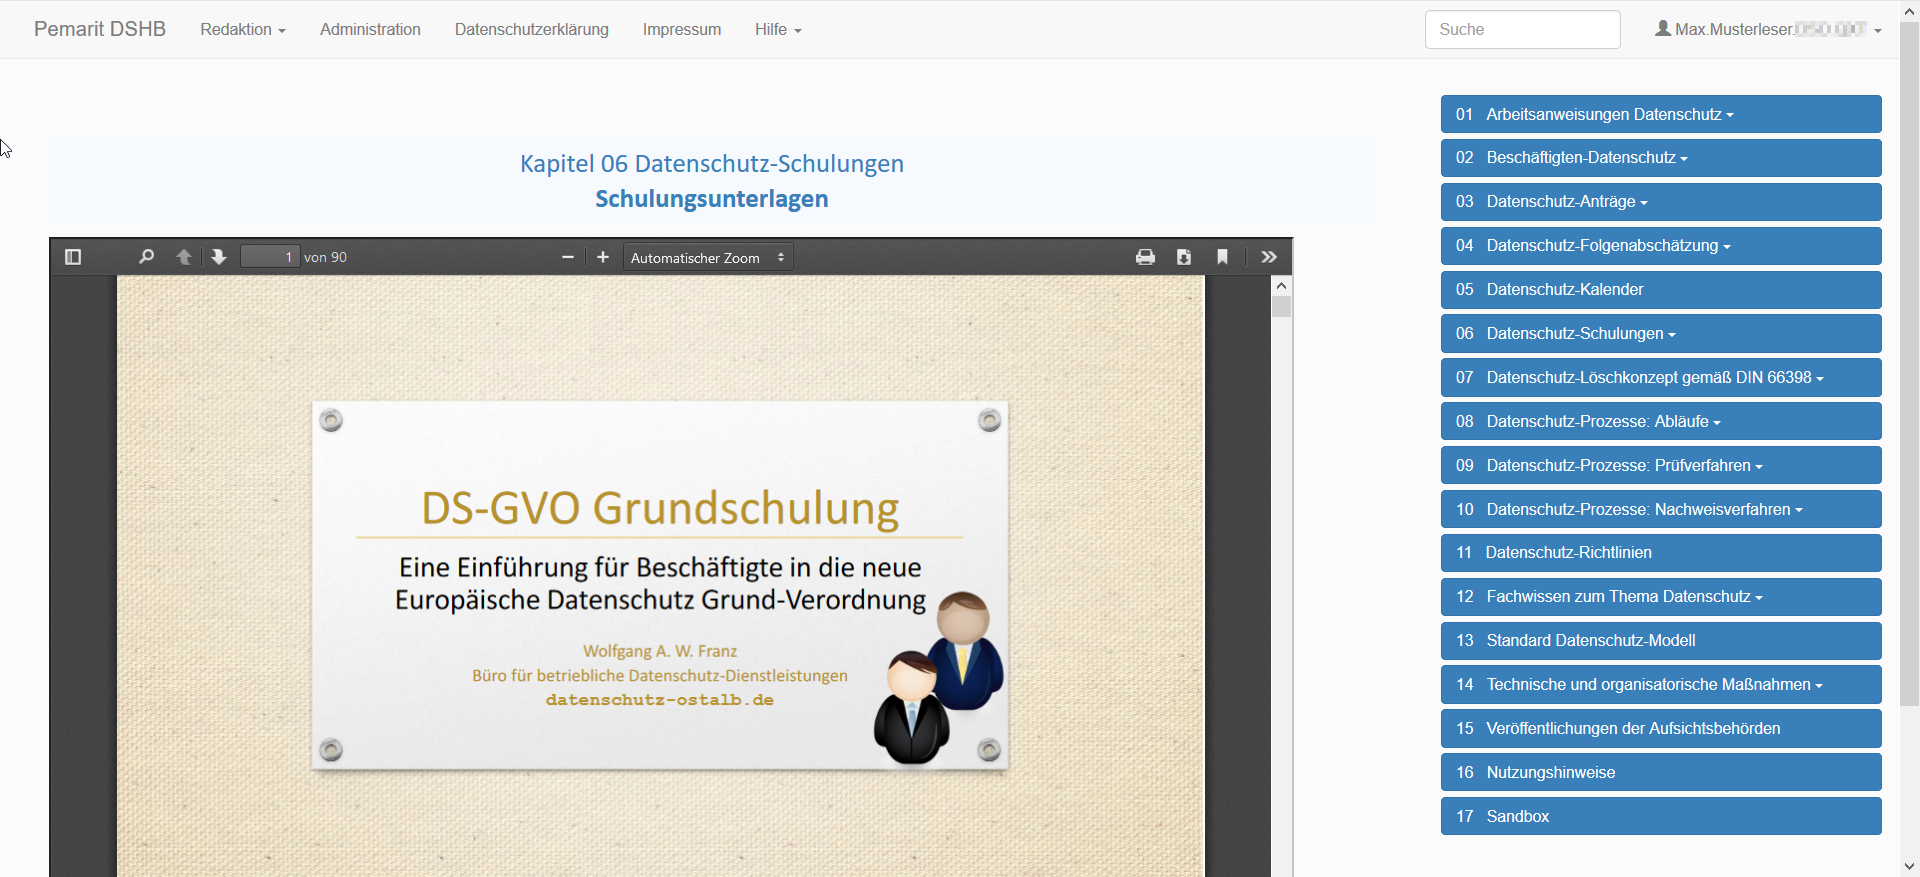Open chapter 05 Datenschutz-Kalender
This screenshot has width=1920, height=877.
pyautogui.click(x=1660, y=290)
